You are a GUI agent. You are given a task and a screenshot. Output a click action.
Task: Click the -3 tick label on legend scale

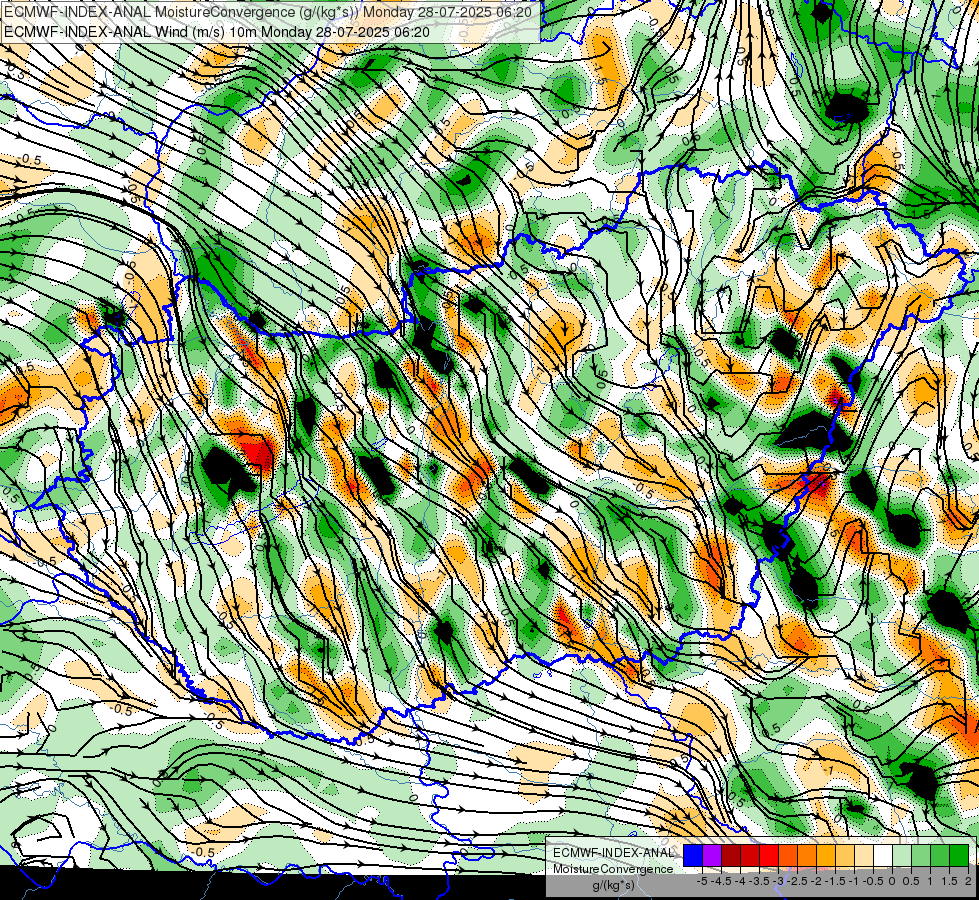[778, 881]
